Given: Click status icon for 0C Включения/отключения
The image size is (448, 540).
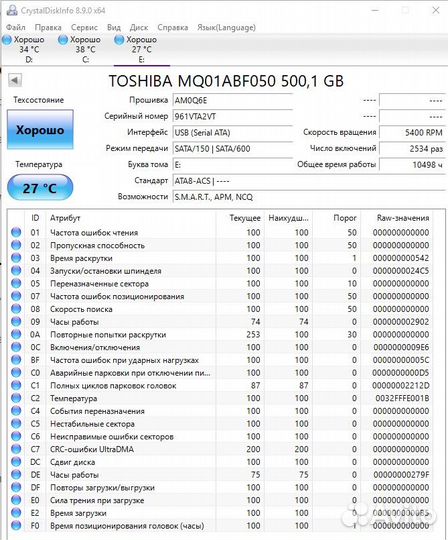Looking at the screenshot, I should [16, 347].
